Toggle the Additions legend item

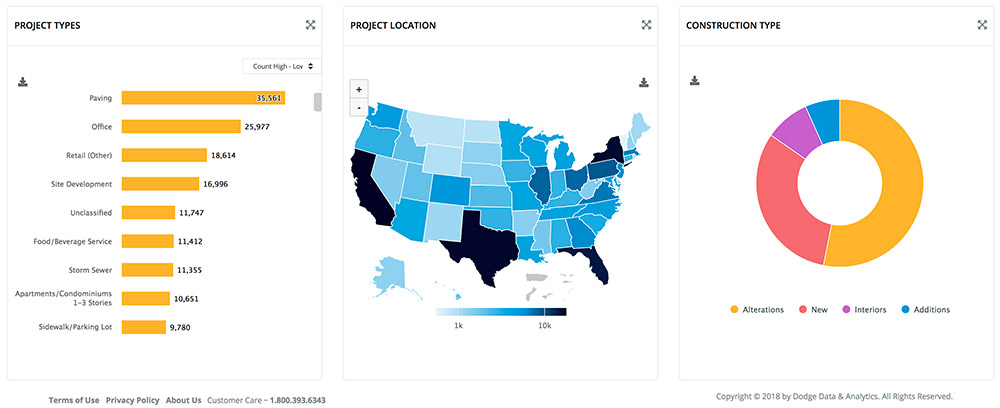[x=925, y=310]
